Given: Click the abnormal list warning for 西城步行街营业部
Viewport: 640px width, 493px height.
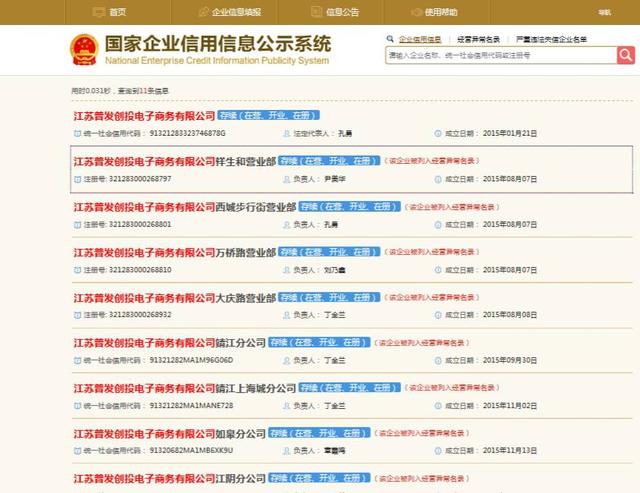Looking at the screenshot, I should [452, 207].
